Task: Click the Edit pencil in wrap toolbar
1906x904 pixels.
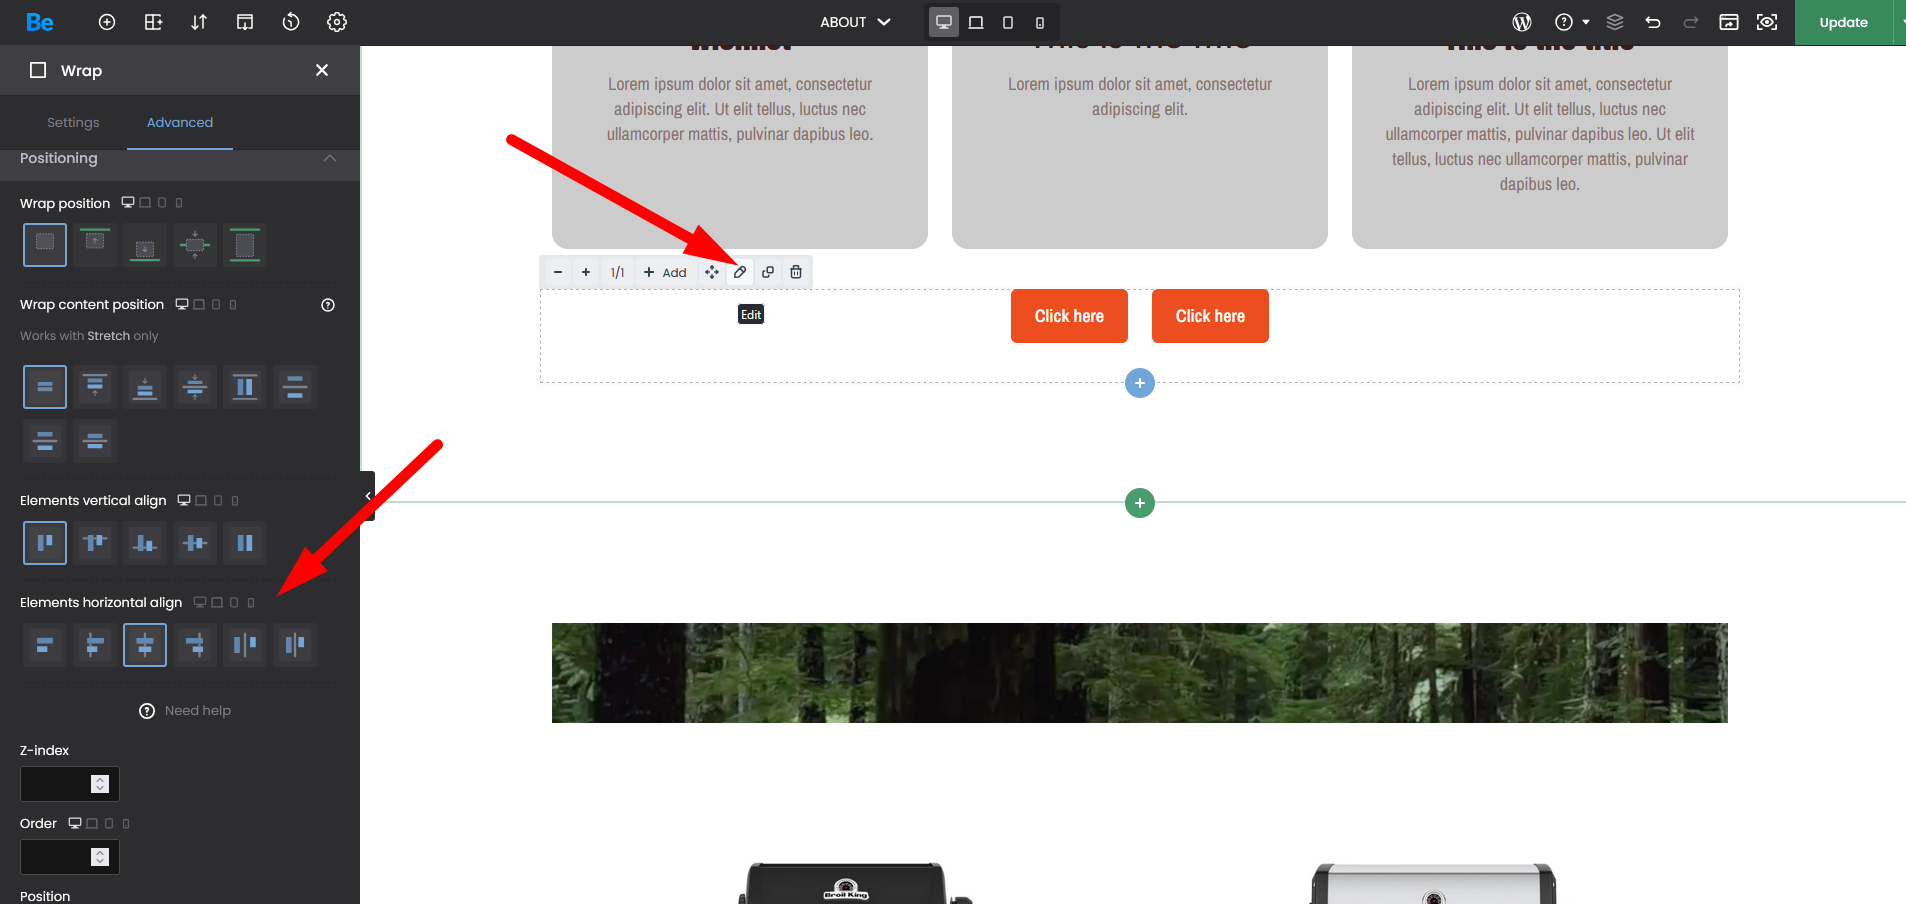Action: click(x=740, y=272)
